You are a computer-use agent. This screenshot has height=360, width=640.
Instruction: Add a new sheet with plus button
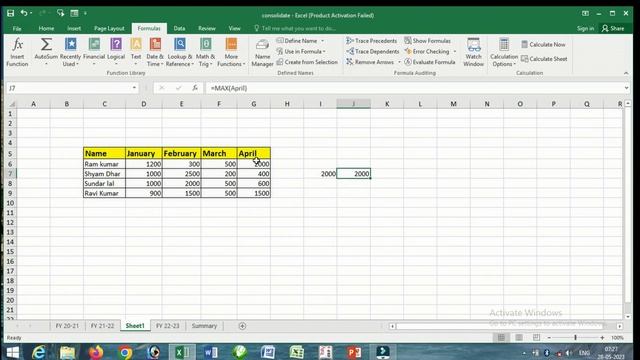point(242,326)
